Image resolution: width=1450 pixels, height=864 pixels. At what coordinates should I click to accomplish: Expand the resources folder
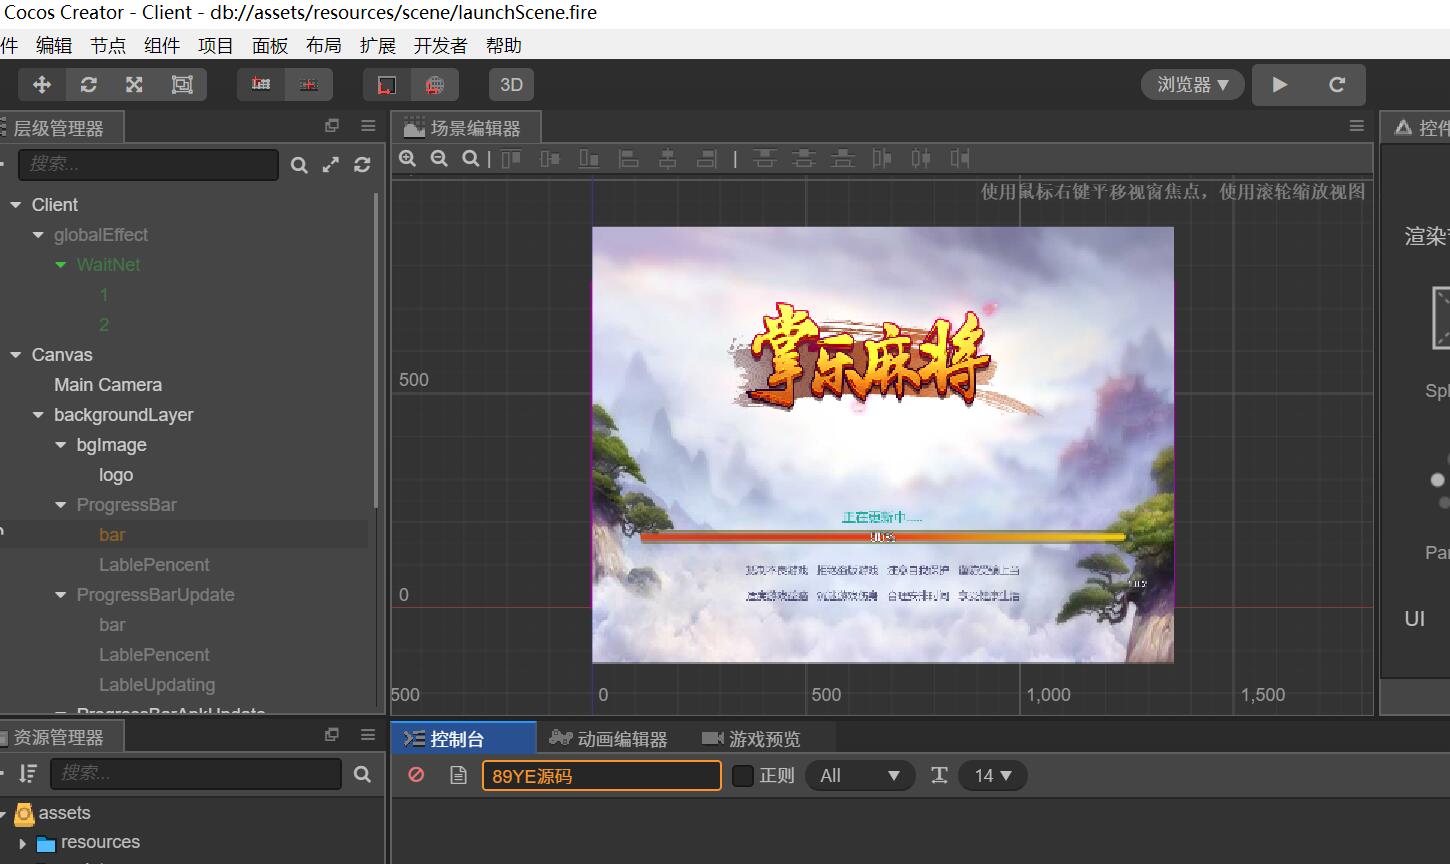click(x=23, y=843)
